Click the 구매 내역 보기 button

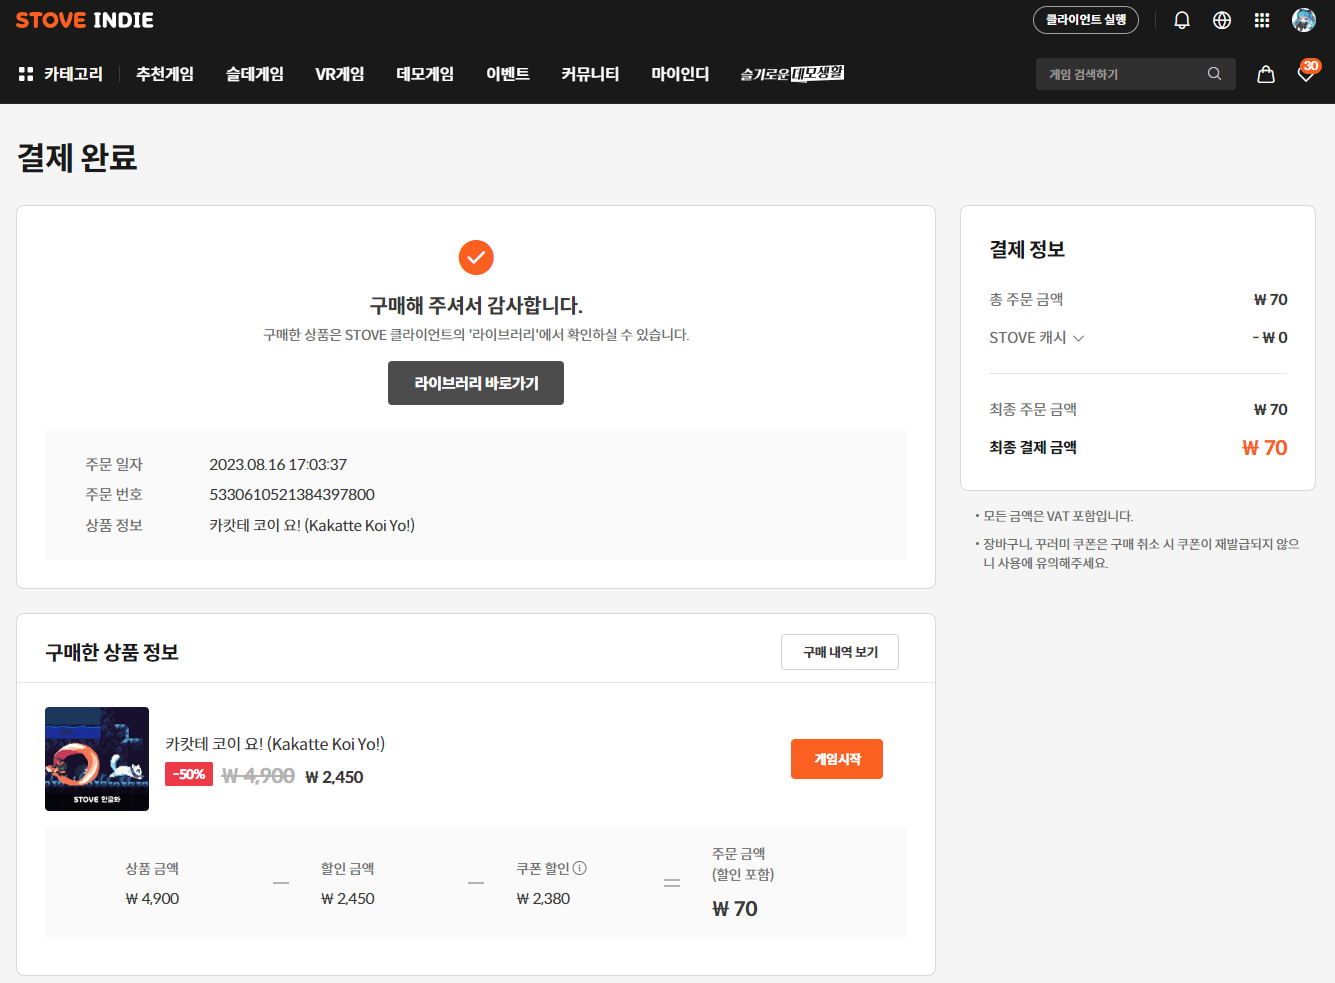click(x=840, y=652)
